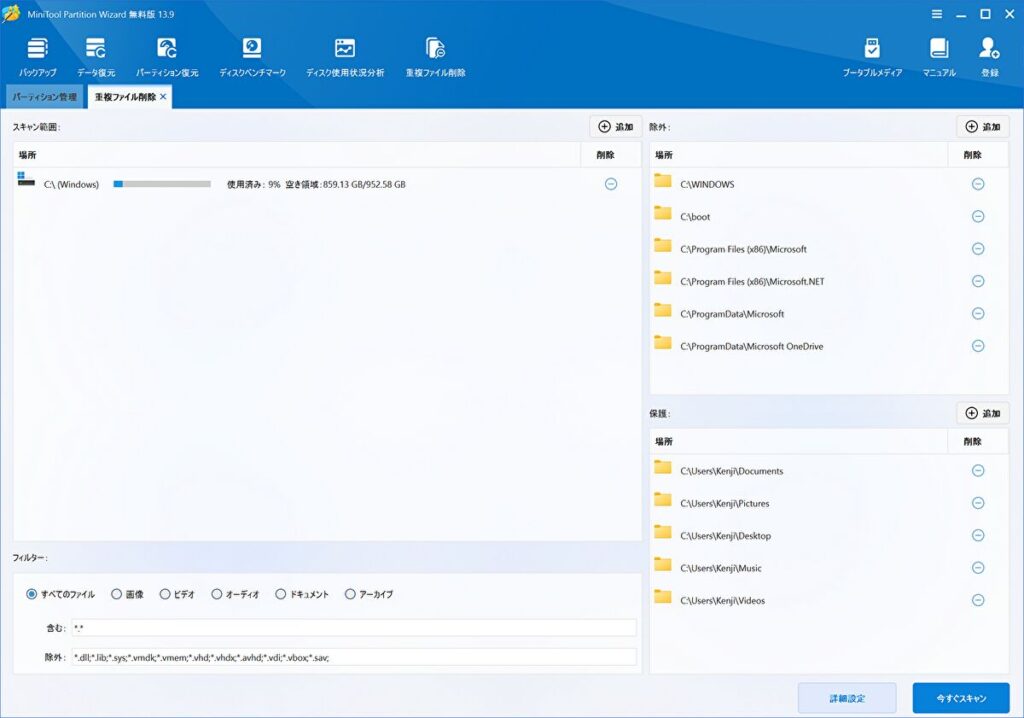
Task: Select the ビデオ filter radio button
Action: coord(165,594)
